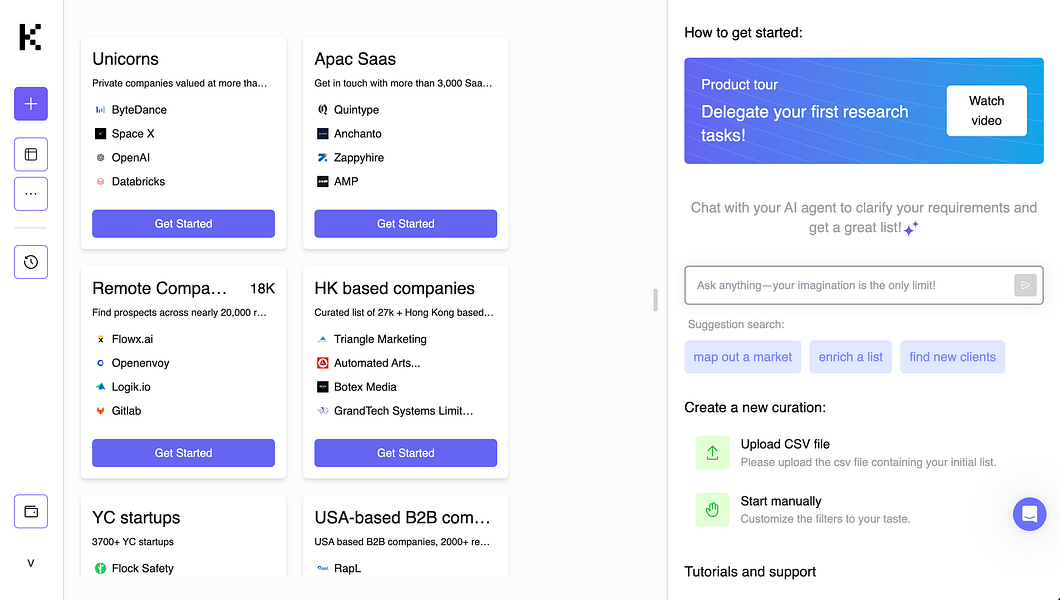Click Get Started under Unicorns
Image resolution: width=1060 pixels, height=600 pixels.
point(183,224)
